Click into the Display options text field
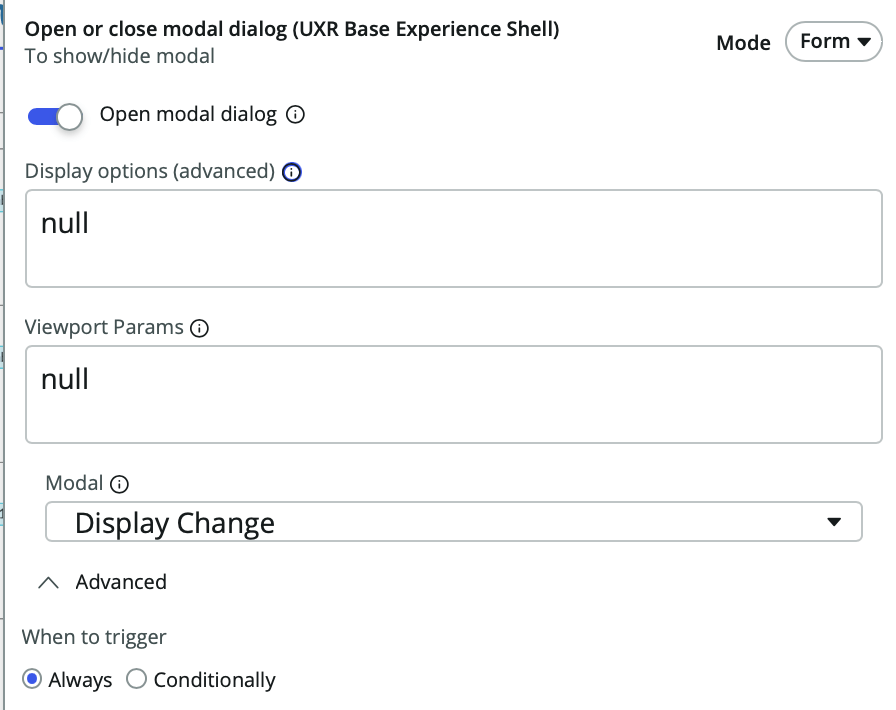The height and width of the screenshot is (710, 896). tap(453, 238)
